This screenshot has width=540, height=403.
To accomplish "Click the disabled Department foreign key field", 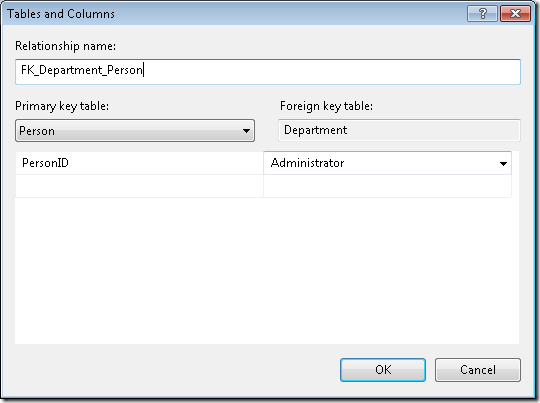I will pyautogui.click(x=399, y=130).
